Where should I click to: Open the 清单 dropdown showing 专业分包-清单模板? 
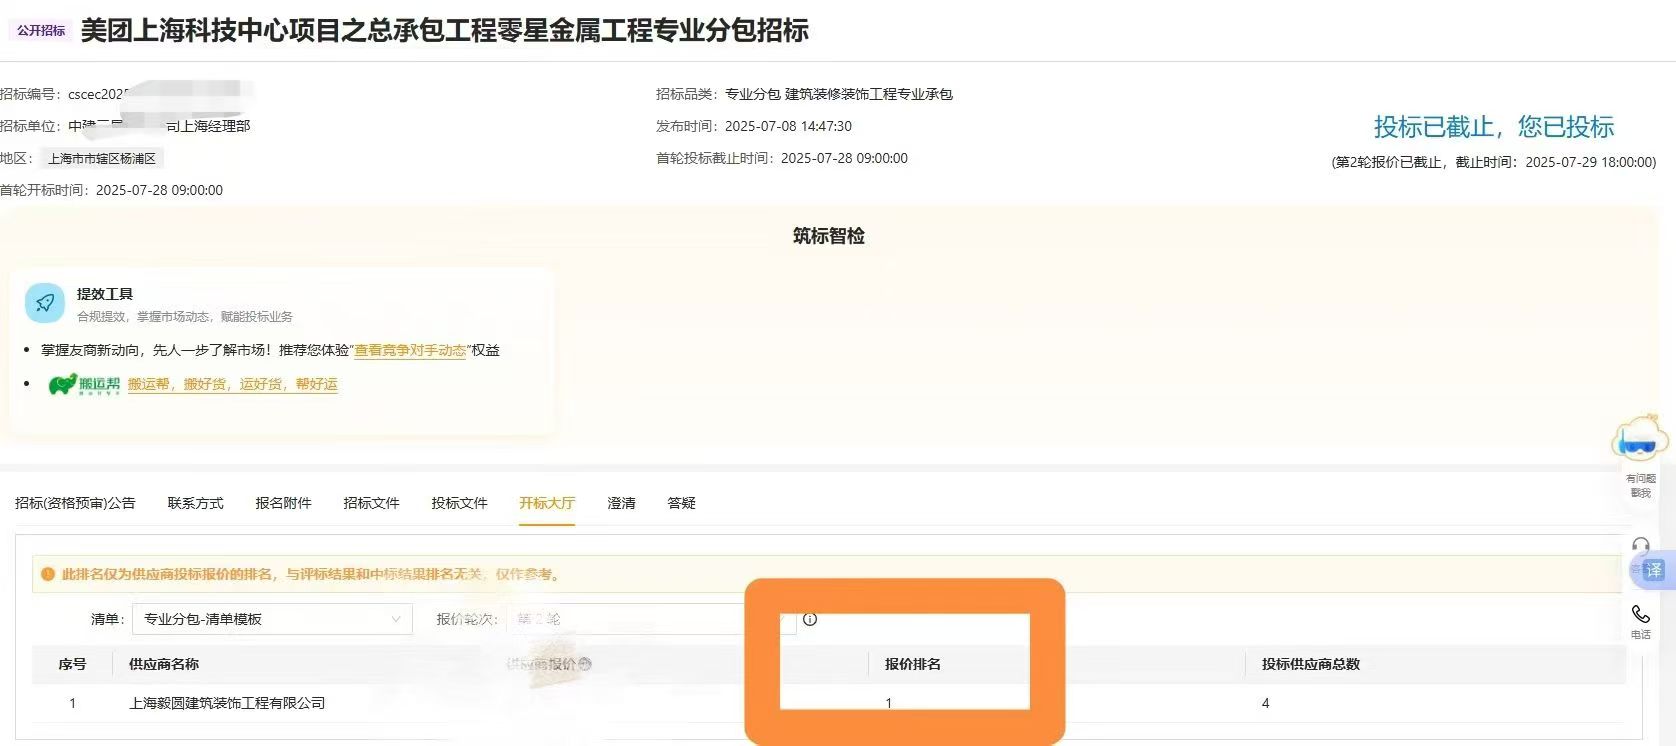272,619
